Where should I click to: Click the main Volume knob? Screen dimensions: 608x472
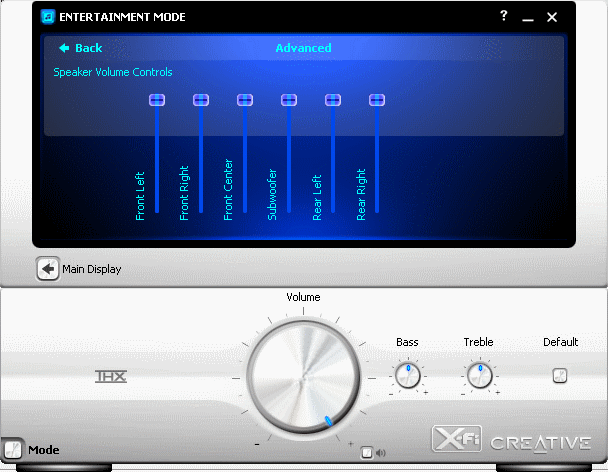303,377
